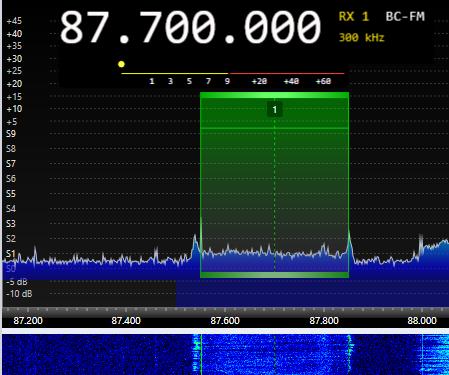Click the 87.400 frequency scale label
449x375 pixels.
(x=126, y=321)
